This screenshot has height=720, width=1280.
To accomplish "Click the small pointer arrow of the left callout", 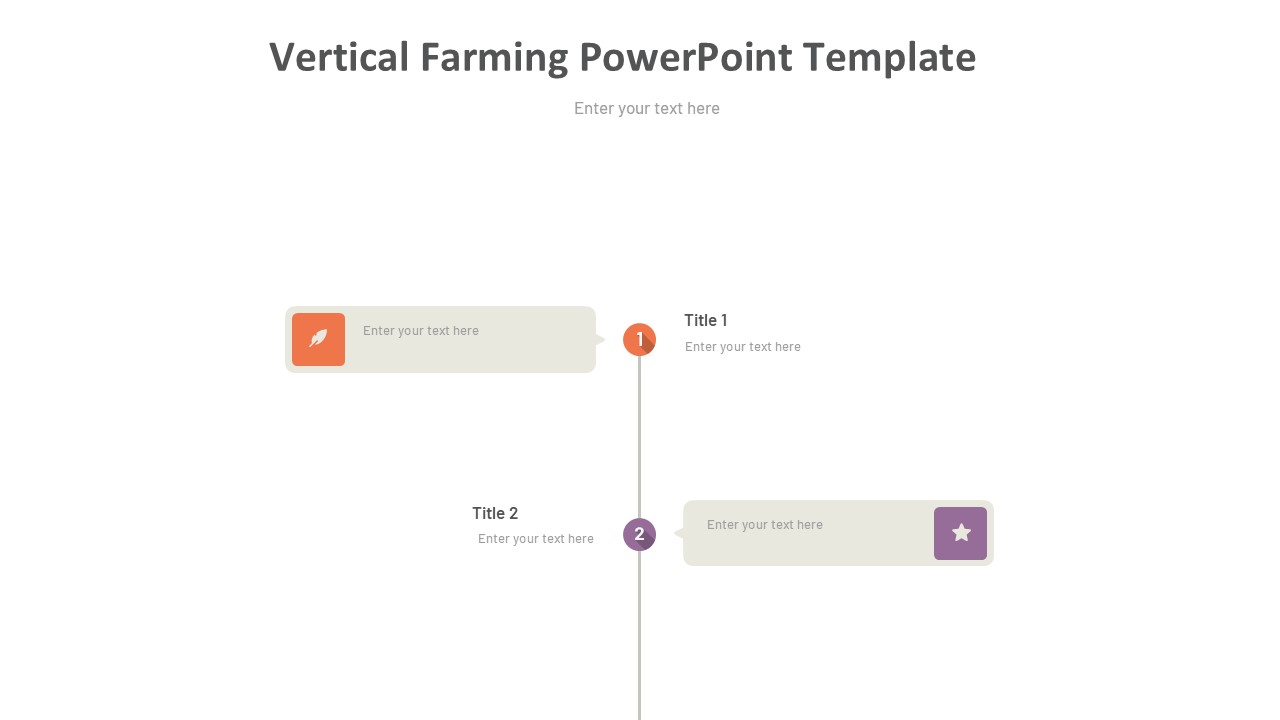I will click(600, 340).
